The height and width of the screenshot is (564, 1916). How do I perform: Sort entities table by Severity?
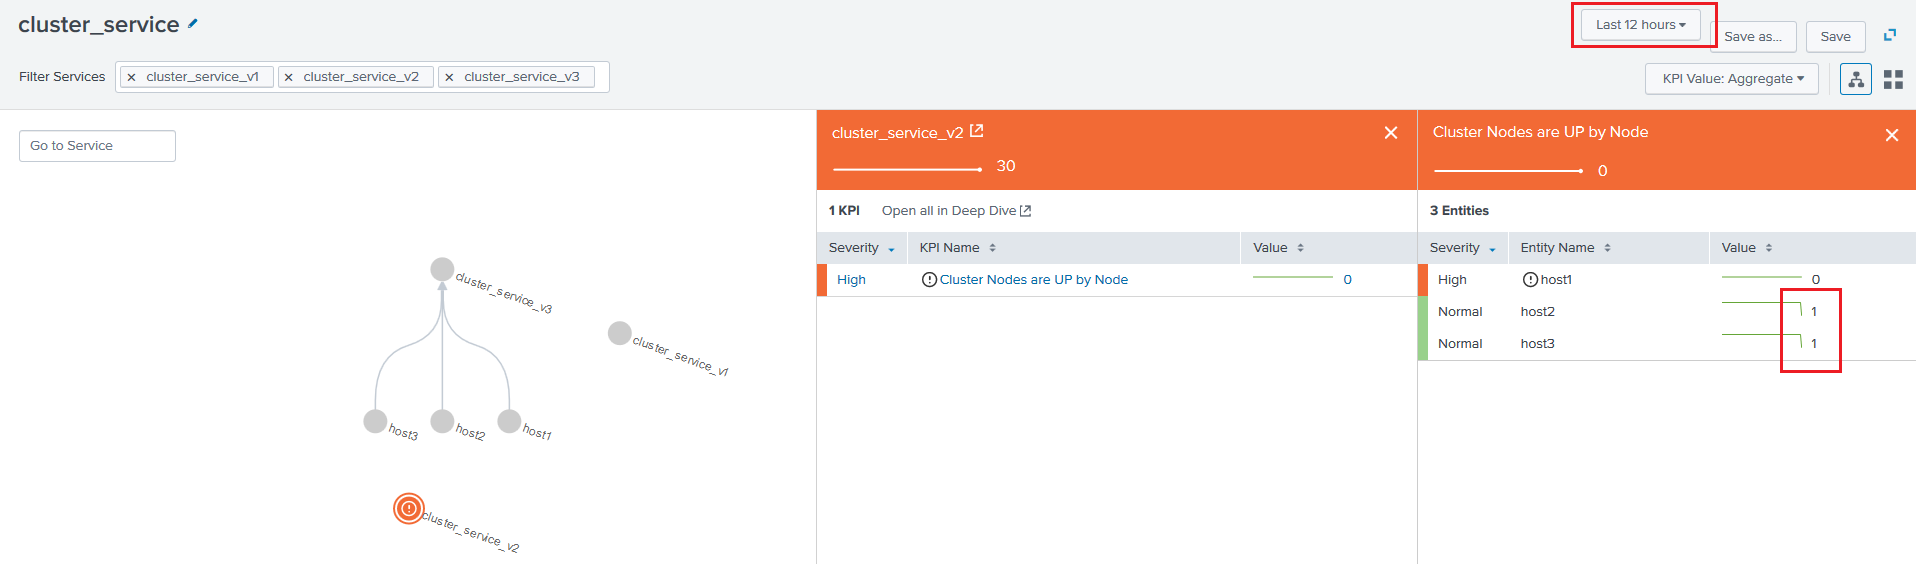(x=1463, y=248)
